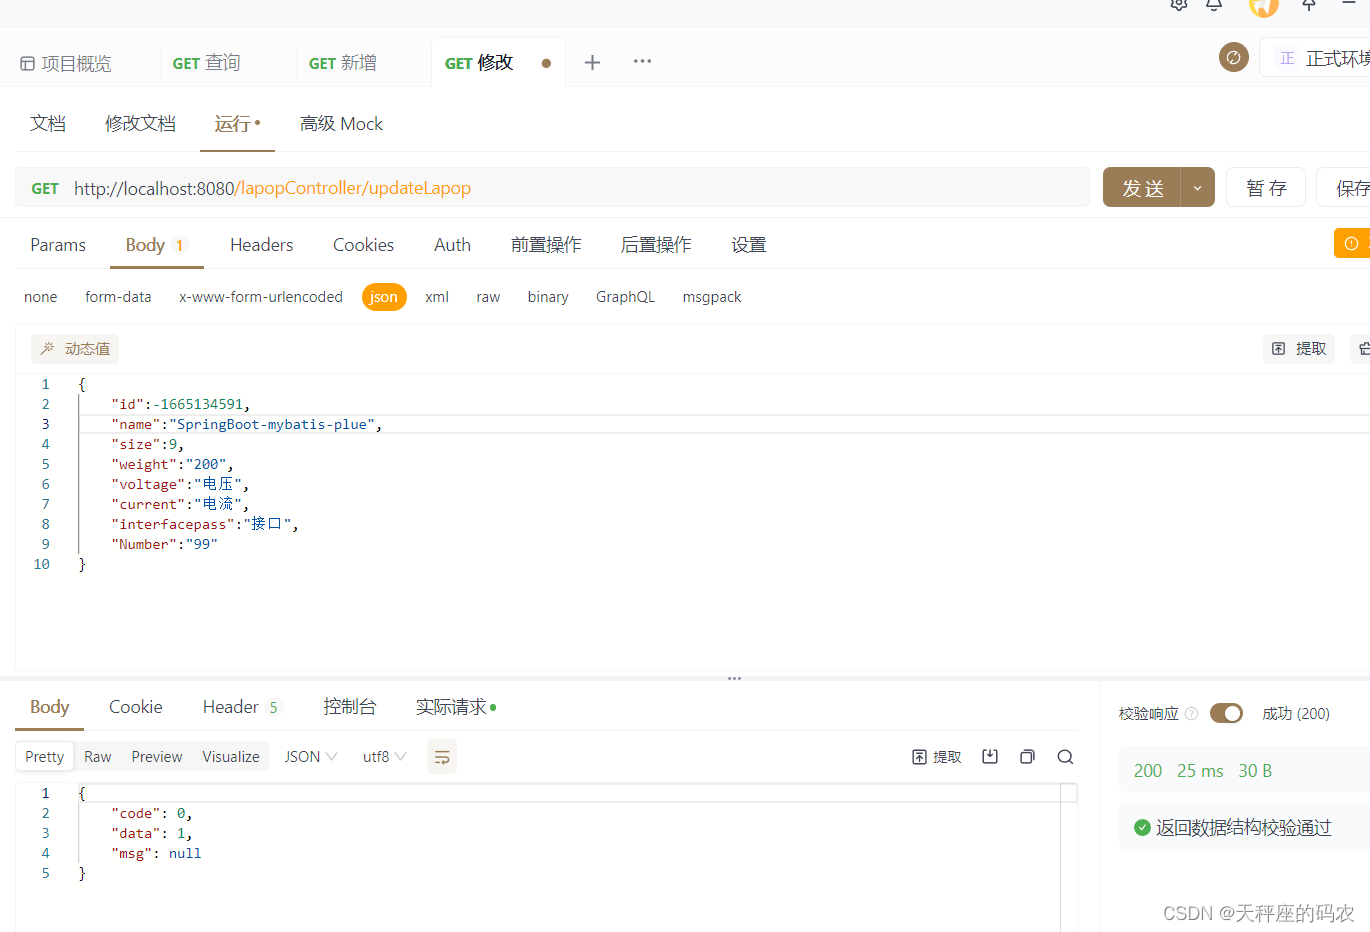Select the binary body type
Screen dimensions: 1370x932
pos(548,297)
